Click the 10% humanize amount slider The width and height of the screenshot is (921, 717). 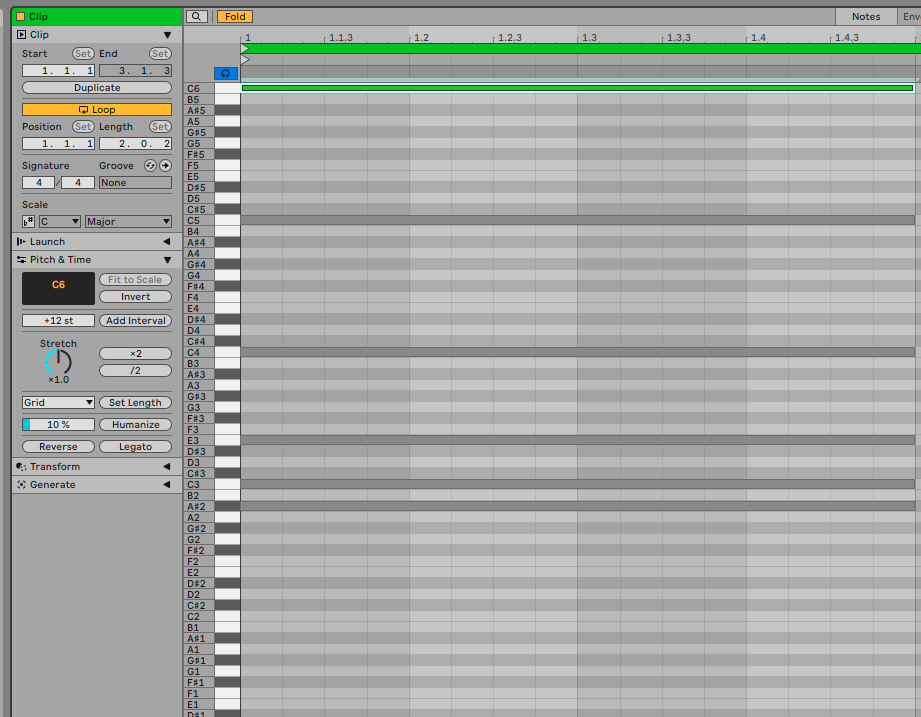click(58, 425)
